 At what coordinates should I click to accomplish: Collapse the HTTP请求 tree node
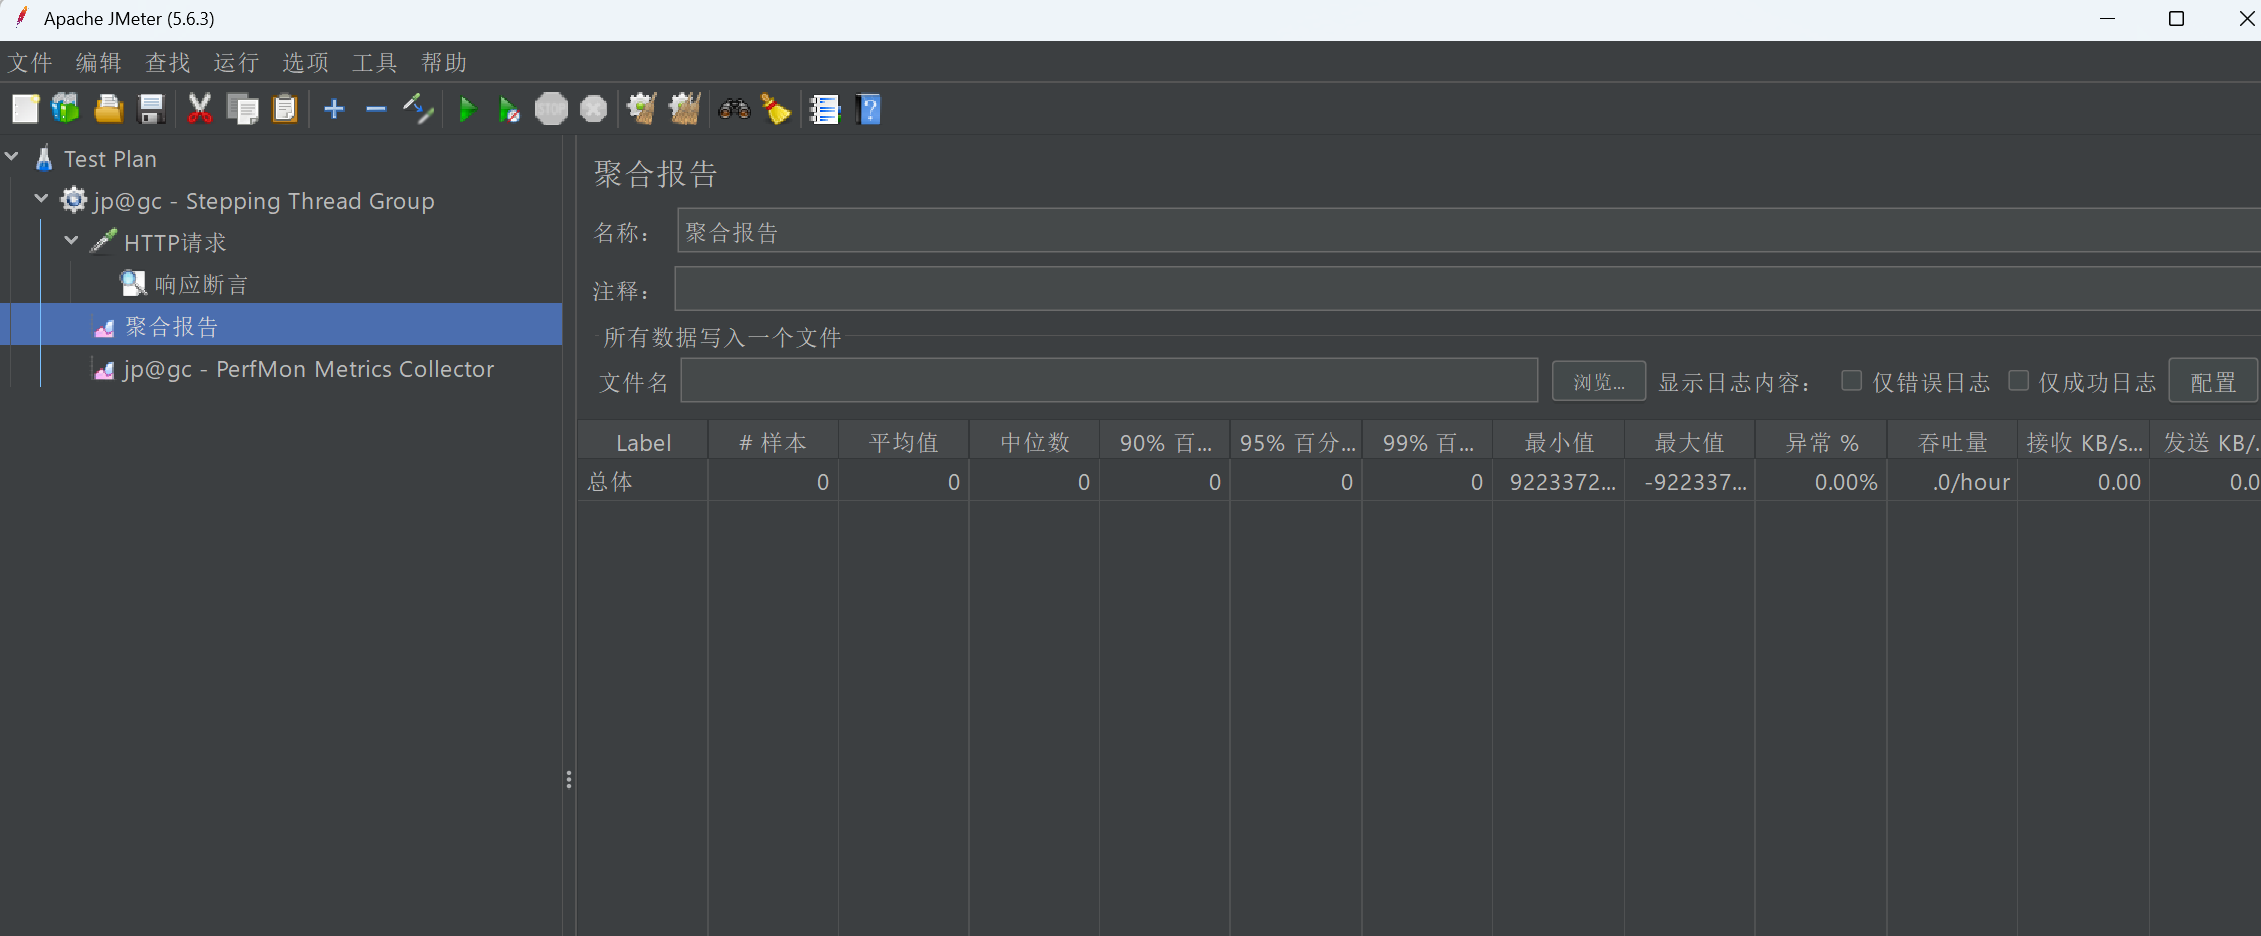[x=71, y=241]
